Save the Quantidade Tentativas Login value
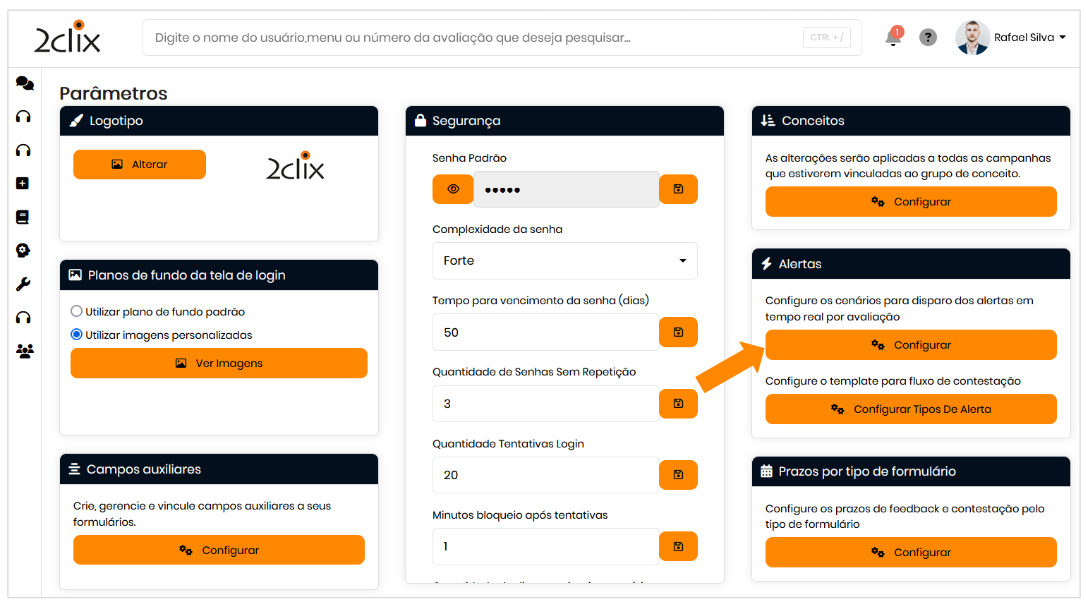1086x604 pixels. [678, 474]
